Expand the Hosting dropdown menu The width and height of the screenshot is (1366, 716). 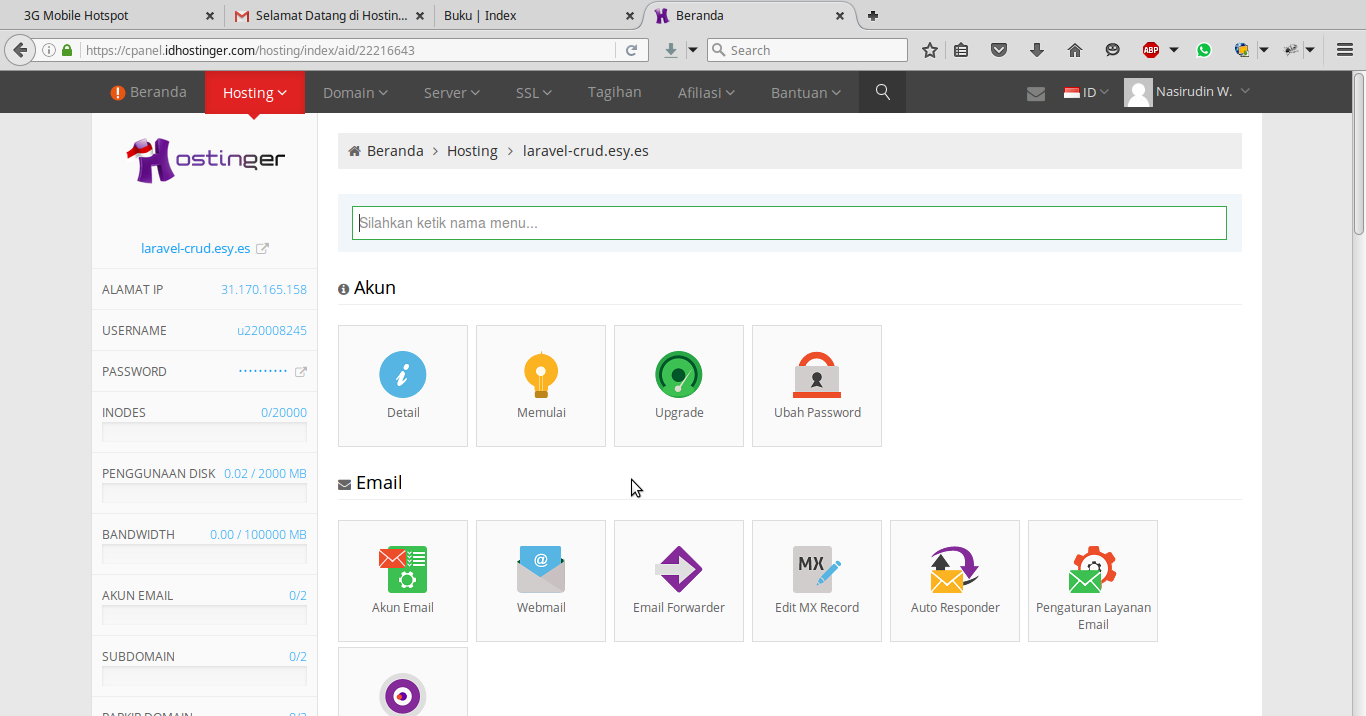tap(255, 92)
